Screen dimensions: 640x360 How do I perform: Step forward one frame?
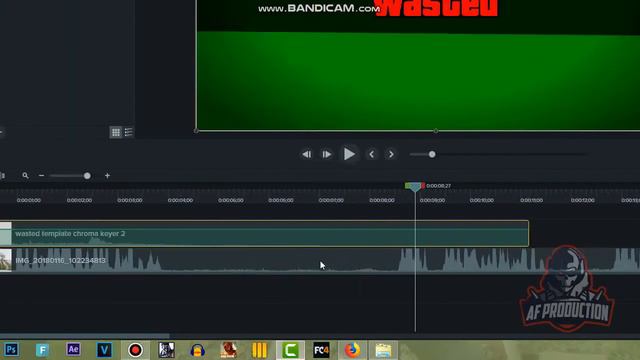point(327,154)
